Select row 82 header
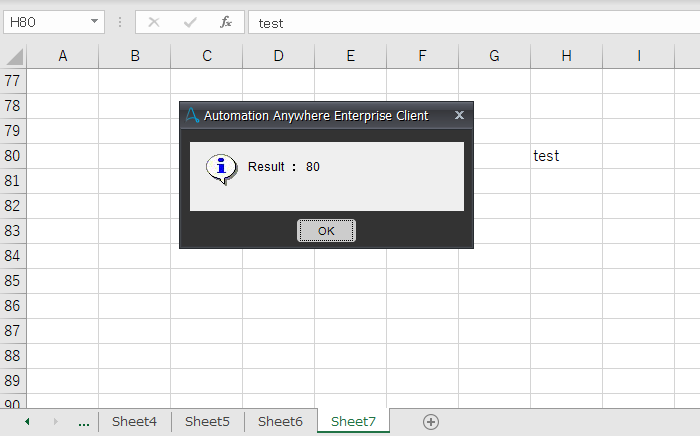The image size is (700, 436). tap(13, 206)
